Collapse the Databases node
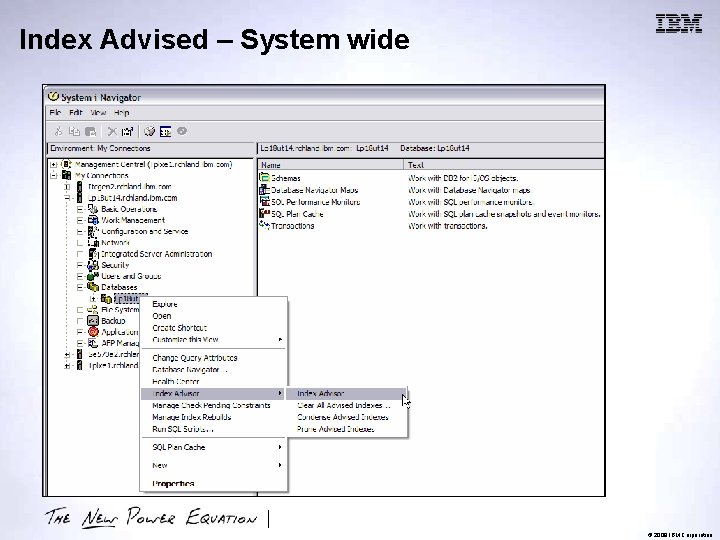This screenshot has height=540, width=720. click(80, 287)
